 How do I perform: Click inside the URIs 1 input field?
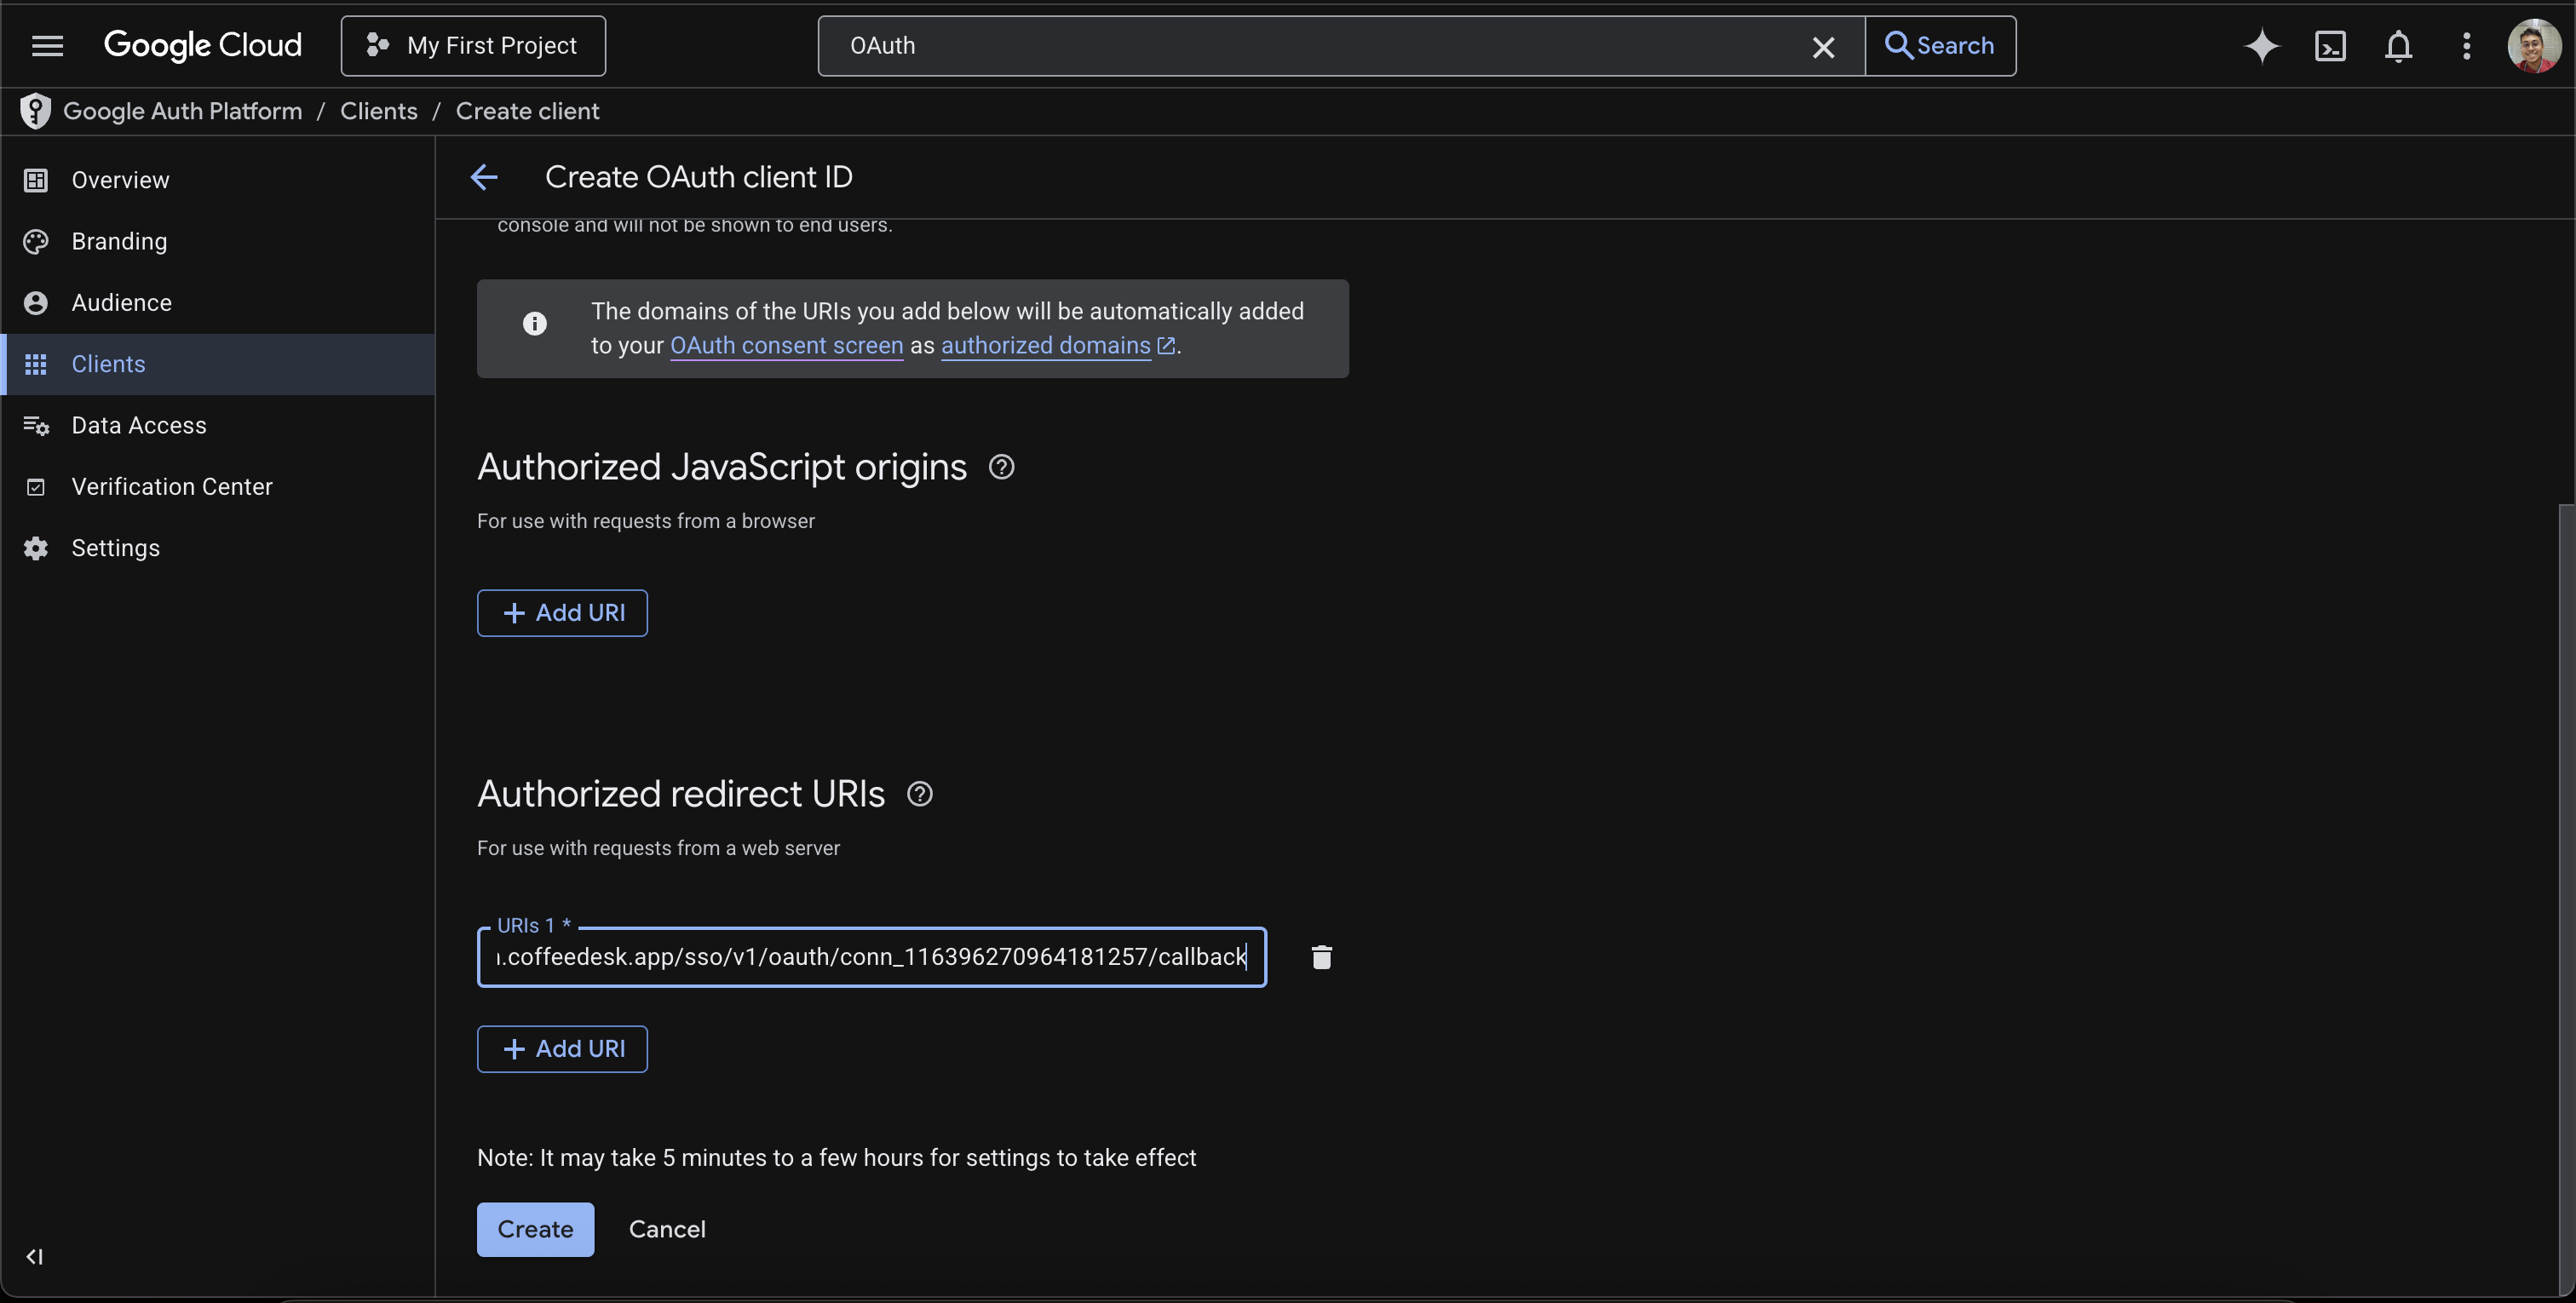(870, 957)
